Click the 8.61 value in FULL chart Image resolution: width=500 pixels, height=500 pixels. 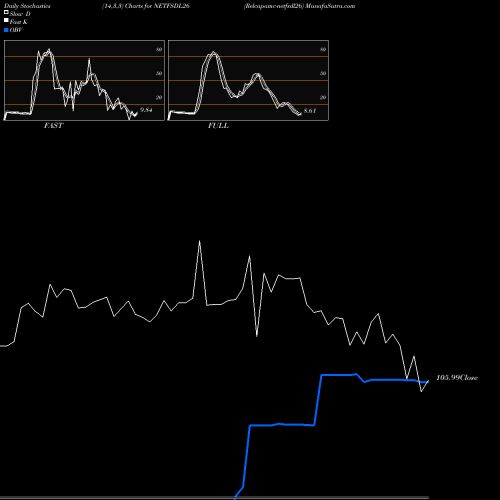pyautogui.click(x=310, y=111)
